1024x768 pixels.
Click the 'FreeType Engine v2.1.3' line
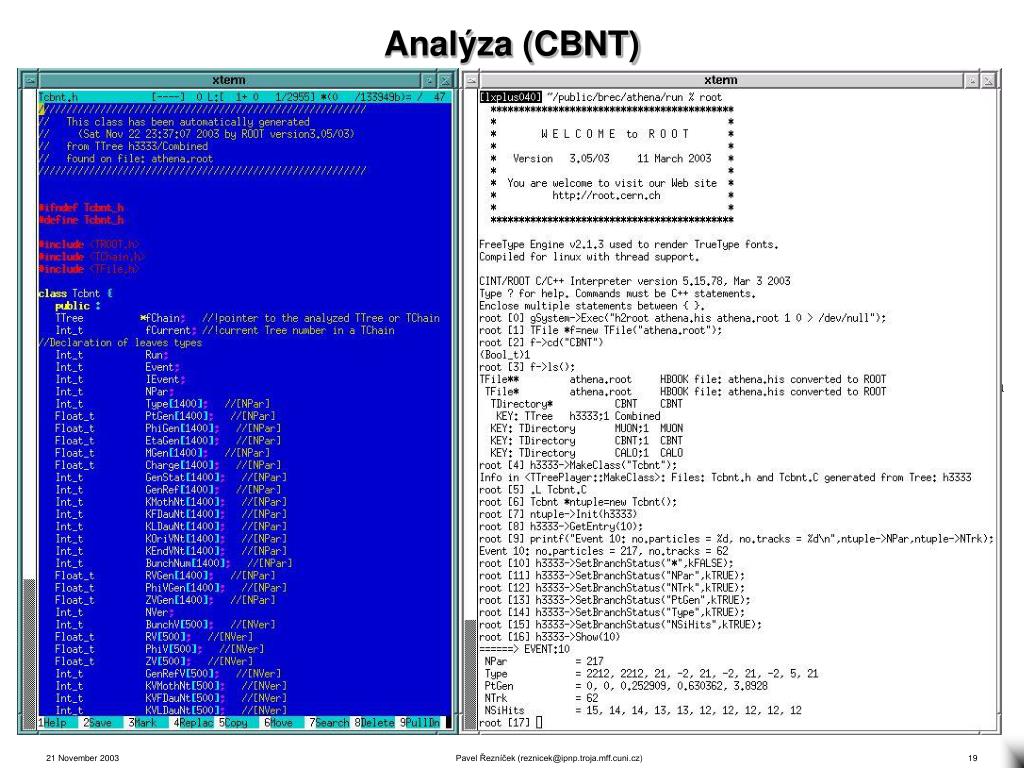point(629,244)
